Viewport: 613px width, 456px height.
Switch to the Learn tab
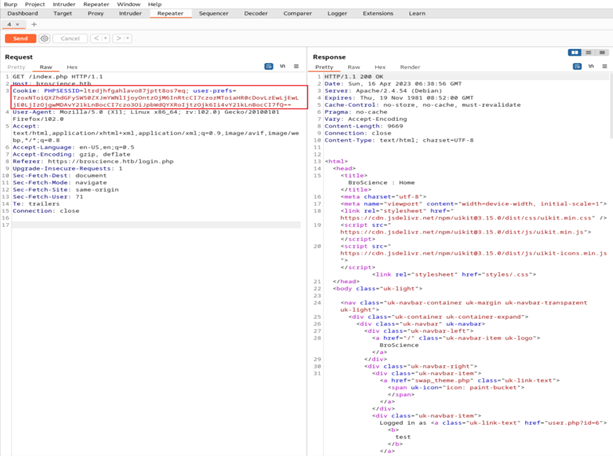[417, 13]
